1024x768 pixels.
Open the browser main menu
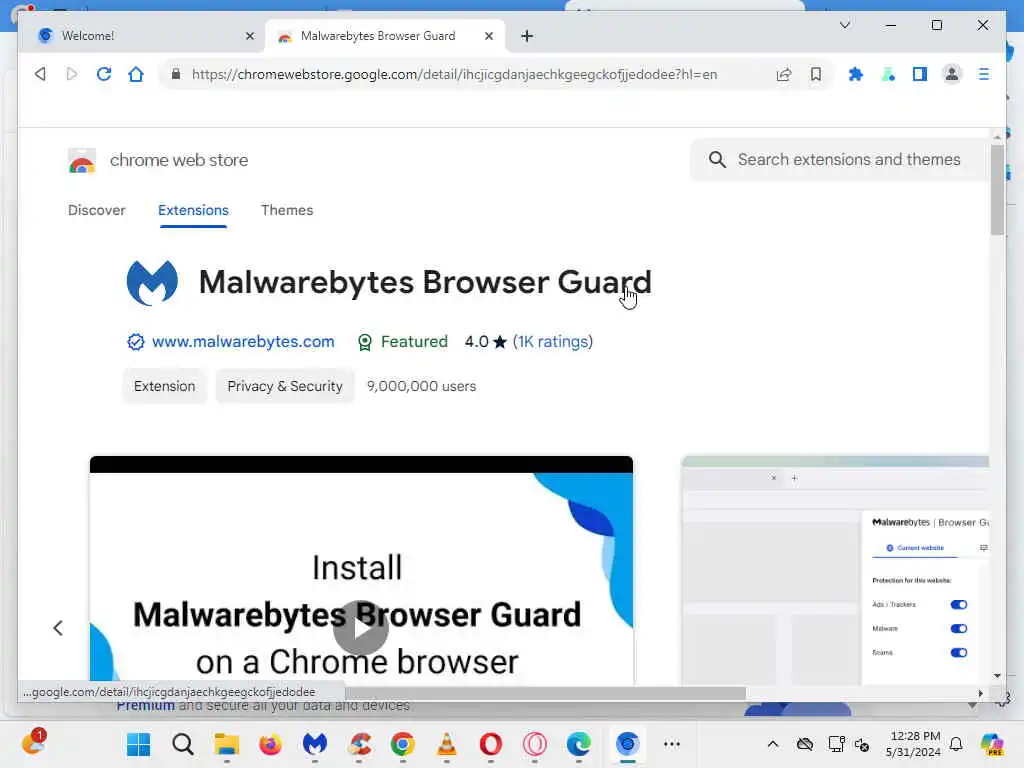[984, 74]
